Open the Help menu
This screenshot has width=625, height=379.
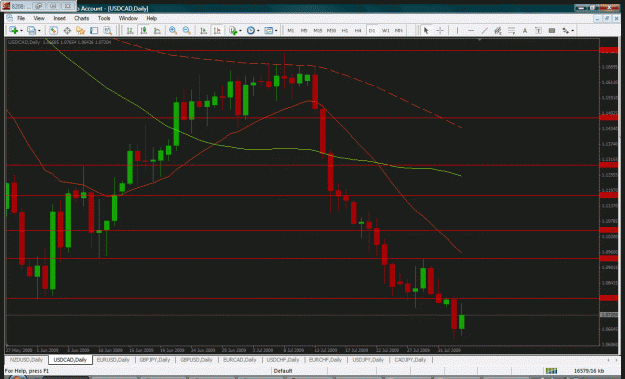pyautogui.click(x=151, y=18)
